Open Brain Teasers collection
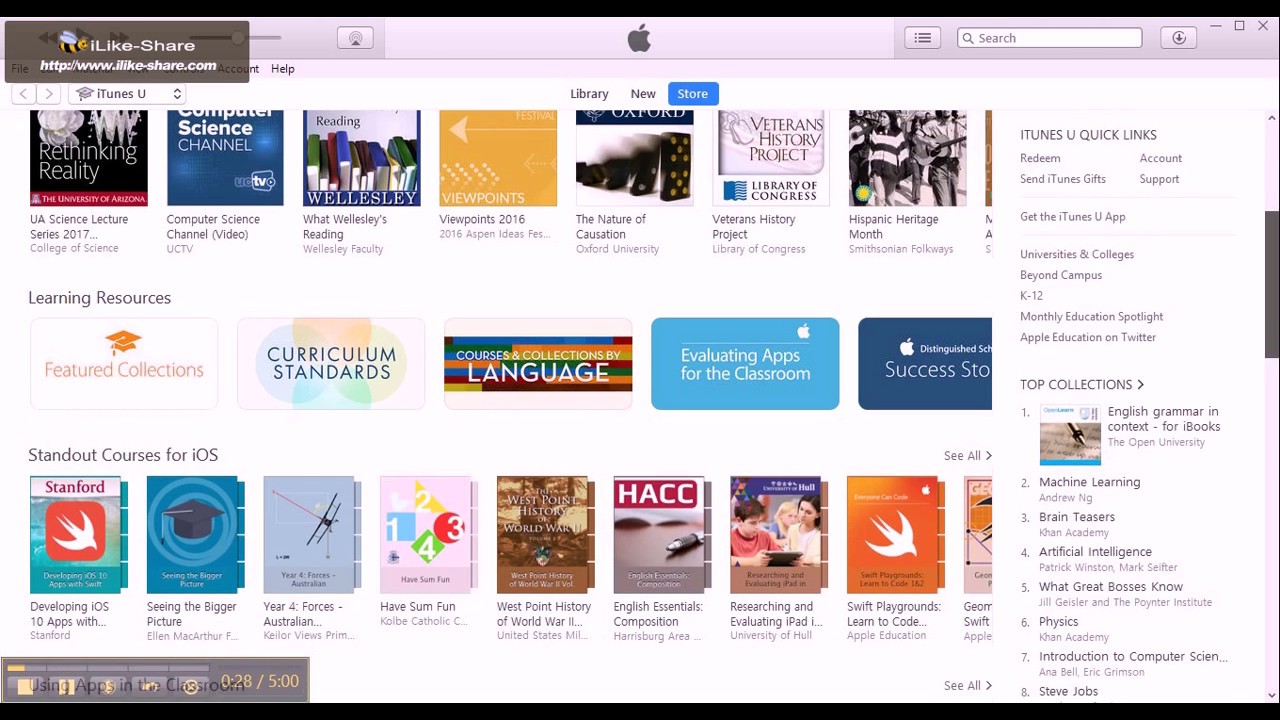1280x720 pixels. [x=1076, y=517]
